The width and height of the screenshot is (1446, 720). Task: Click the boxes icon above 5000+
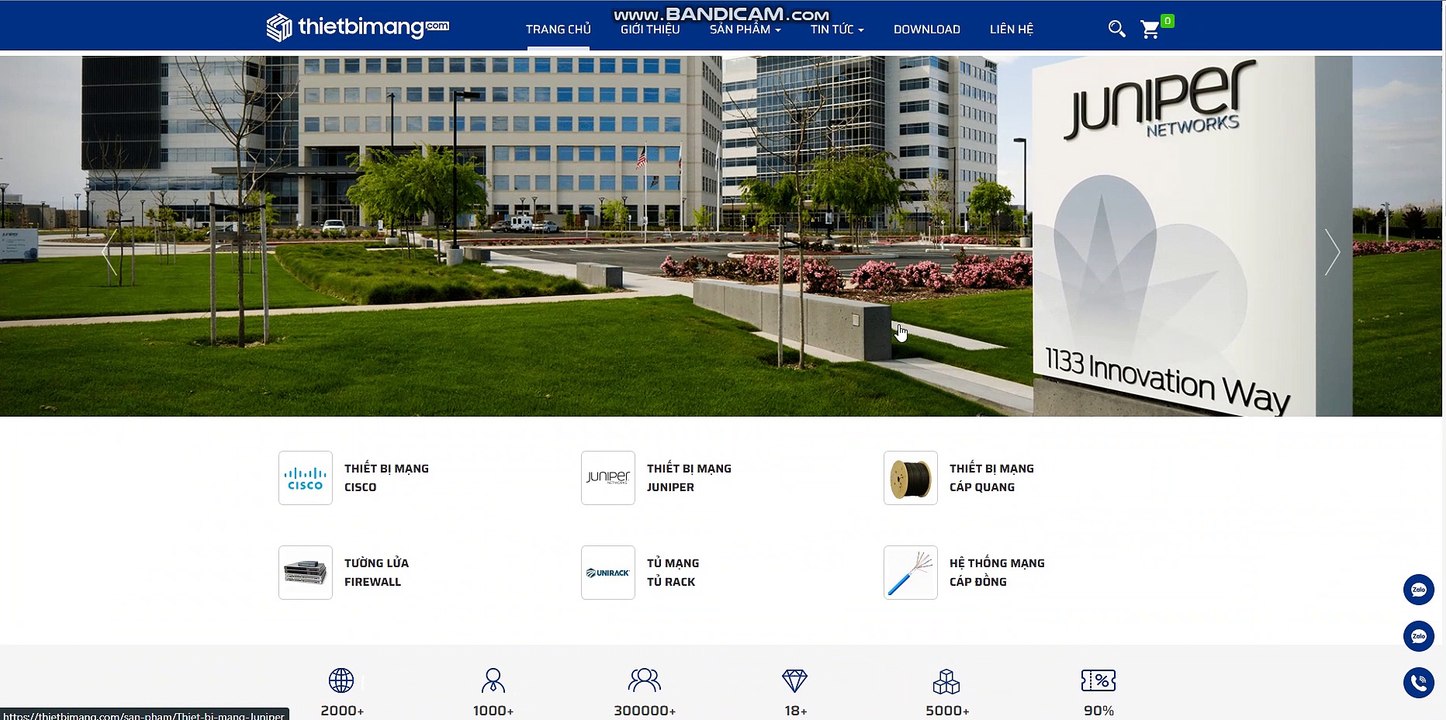946,682
